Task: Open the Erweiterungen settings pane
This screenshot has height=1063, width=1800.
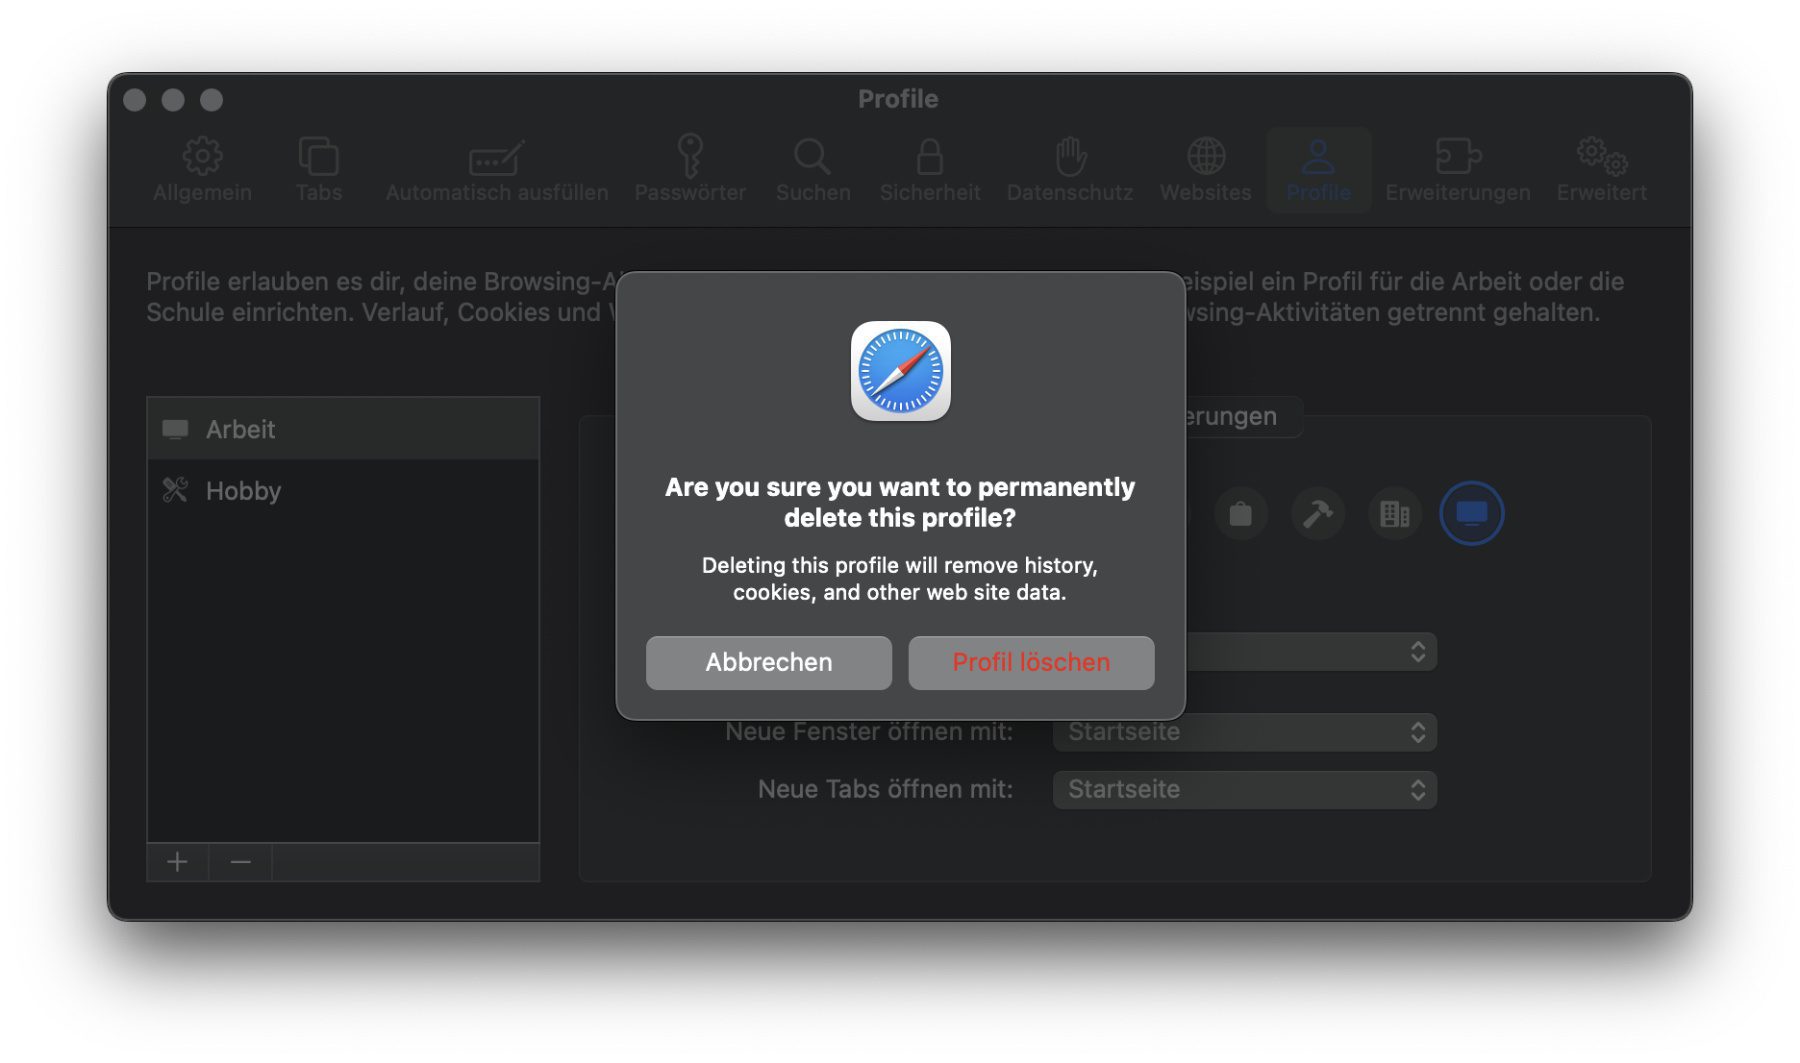Action: tap(1458, 170)
